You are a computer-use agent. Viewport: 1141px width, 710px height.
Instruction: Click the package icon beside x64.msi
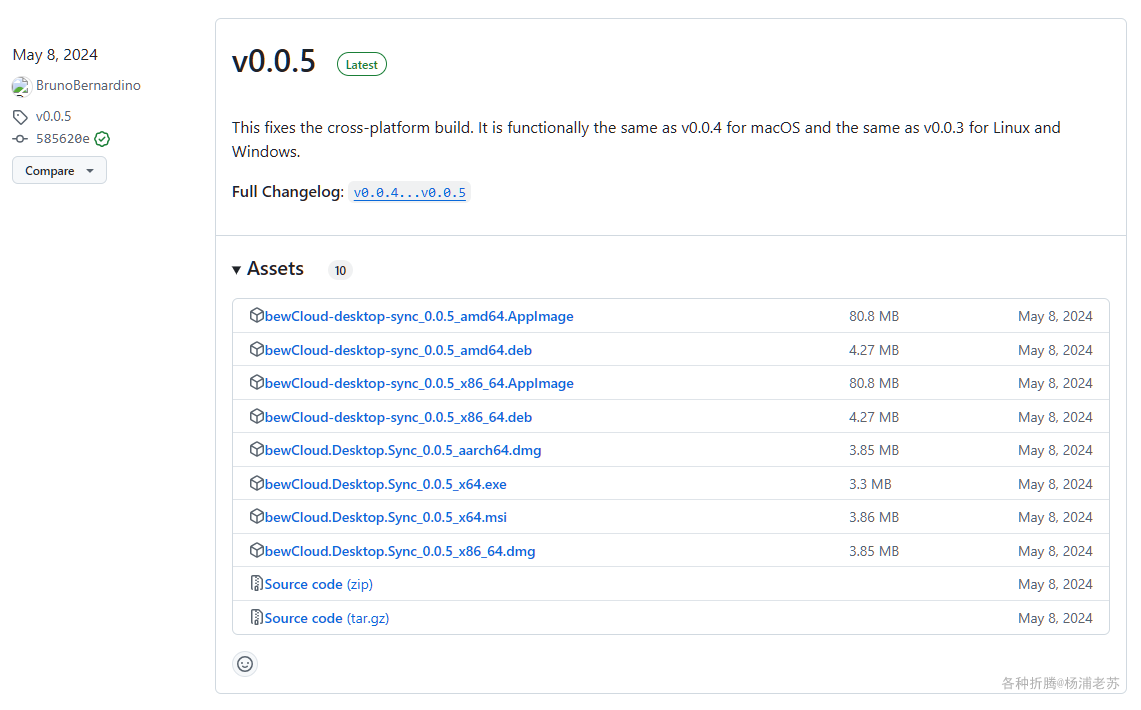[x=256, y=516]
